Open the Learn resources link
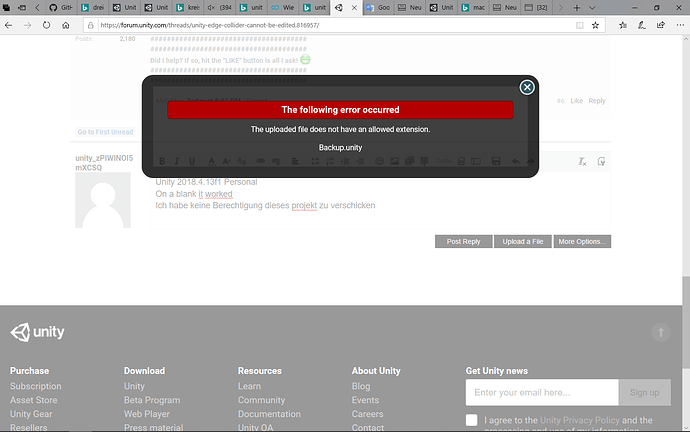This screenshot has width=690, height=432. point(249,386)
